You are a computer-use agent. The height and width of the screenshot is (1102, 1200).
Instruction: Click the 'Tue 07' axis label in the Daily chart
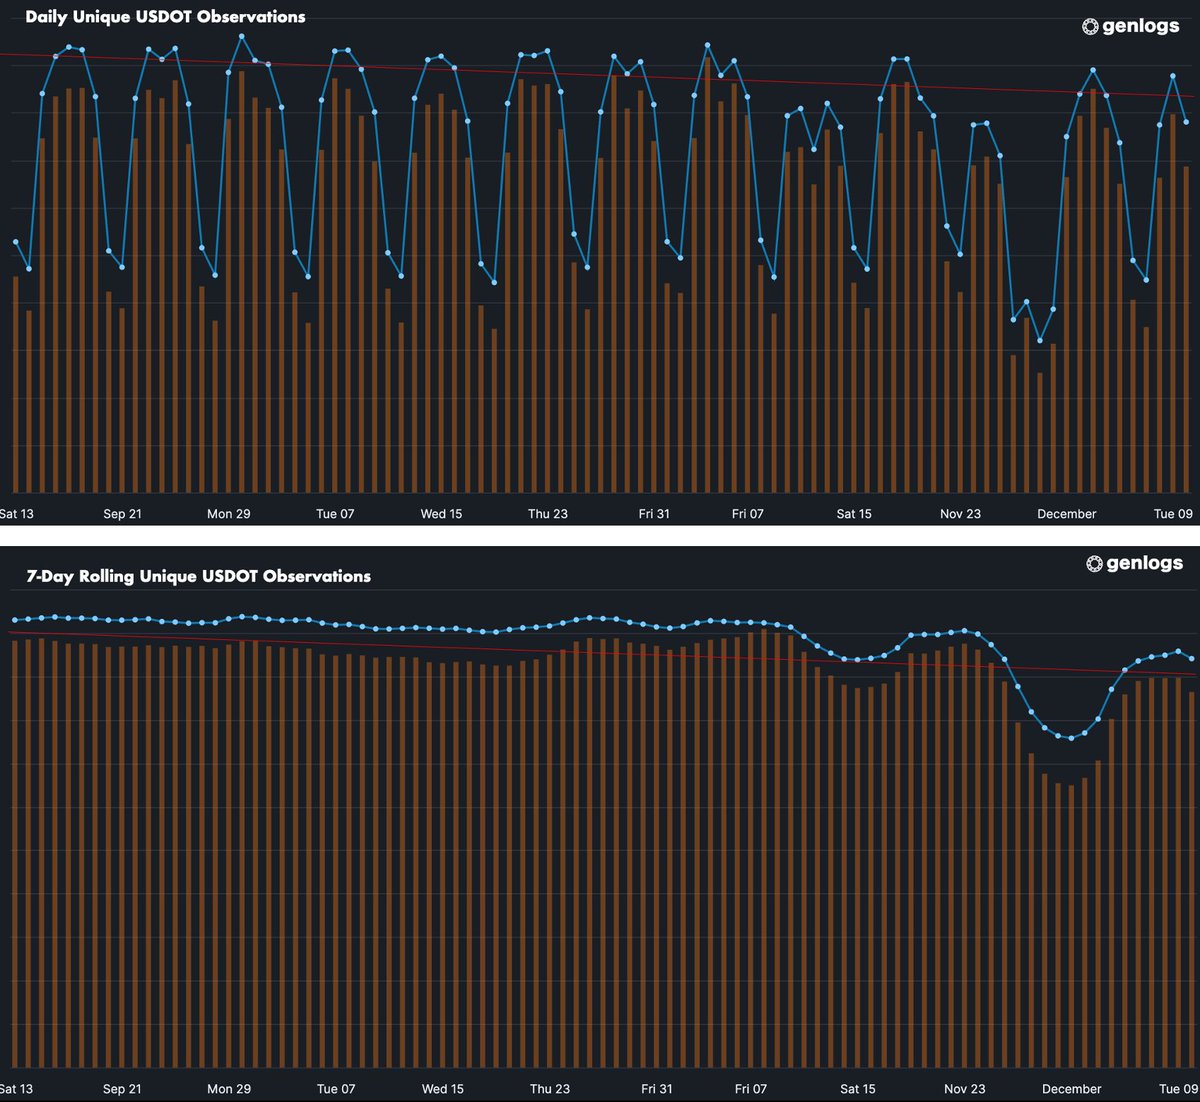pos(335,514)
